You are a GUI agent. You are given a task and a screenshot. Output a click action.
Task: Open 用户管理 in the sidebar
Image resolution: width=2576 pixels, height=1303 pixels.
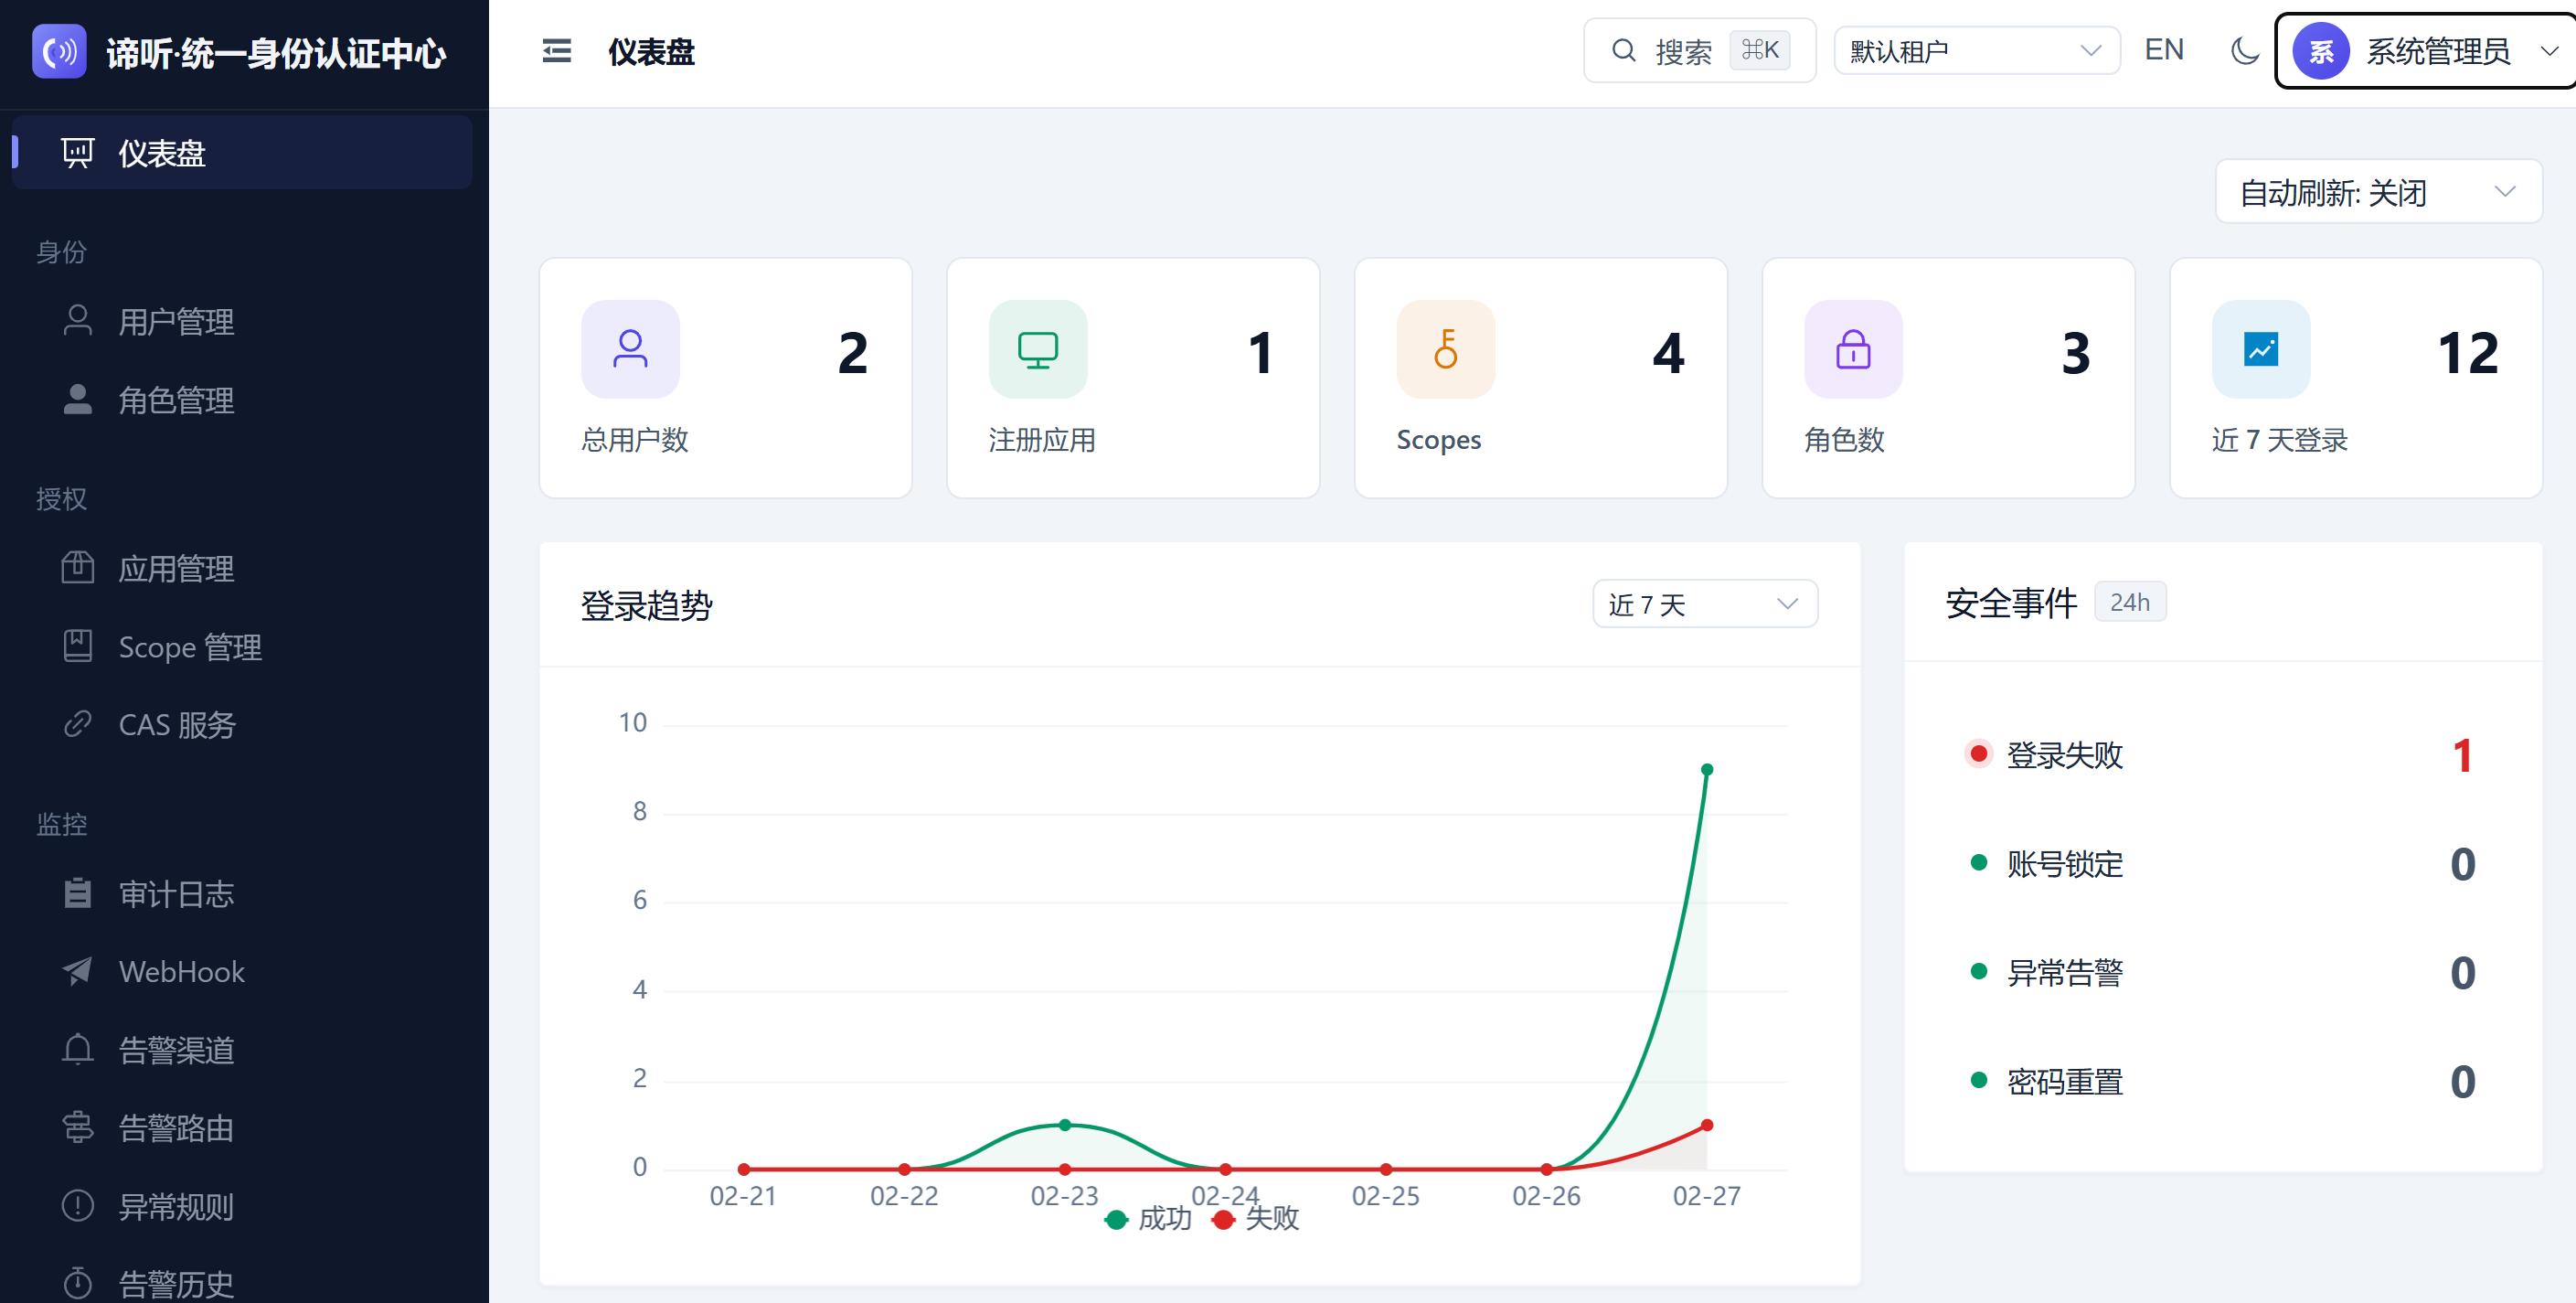(x=176, y=322)
